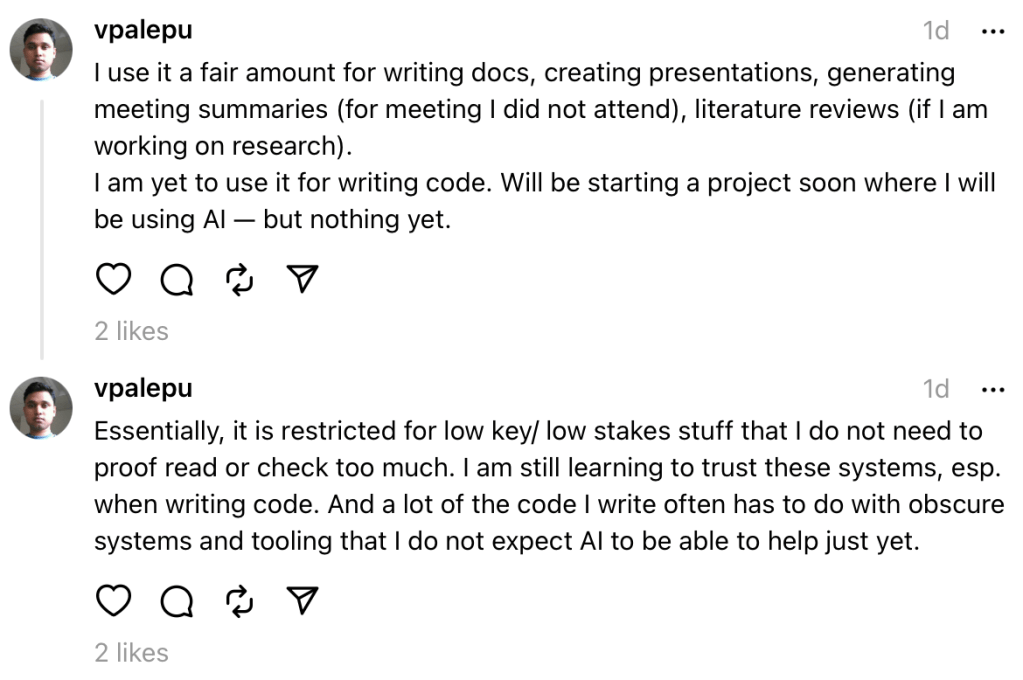Like the post about writing docs
1023x680 pixels.
[113, 280]
